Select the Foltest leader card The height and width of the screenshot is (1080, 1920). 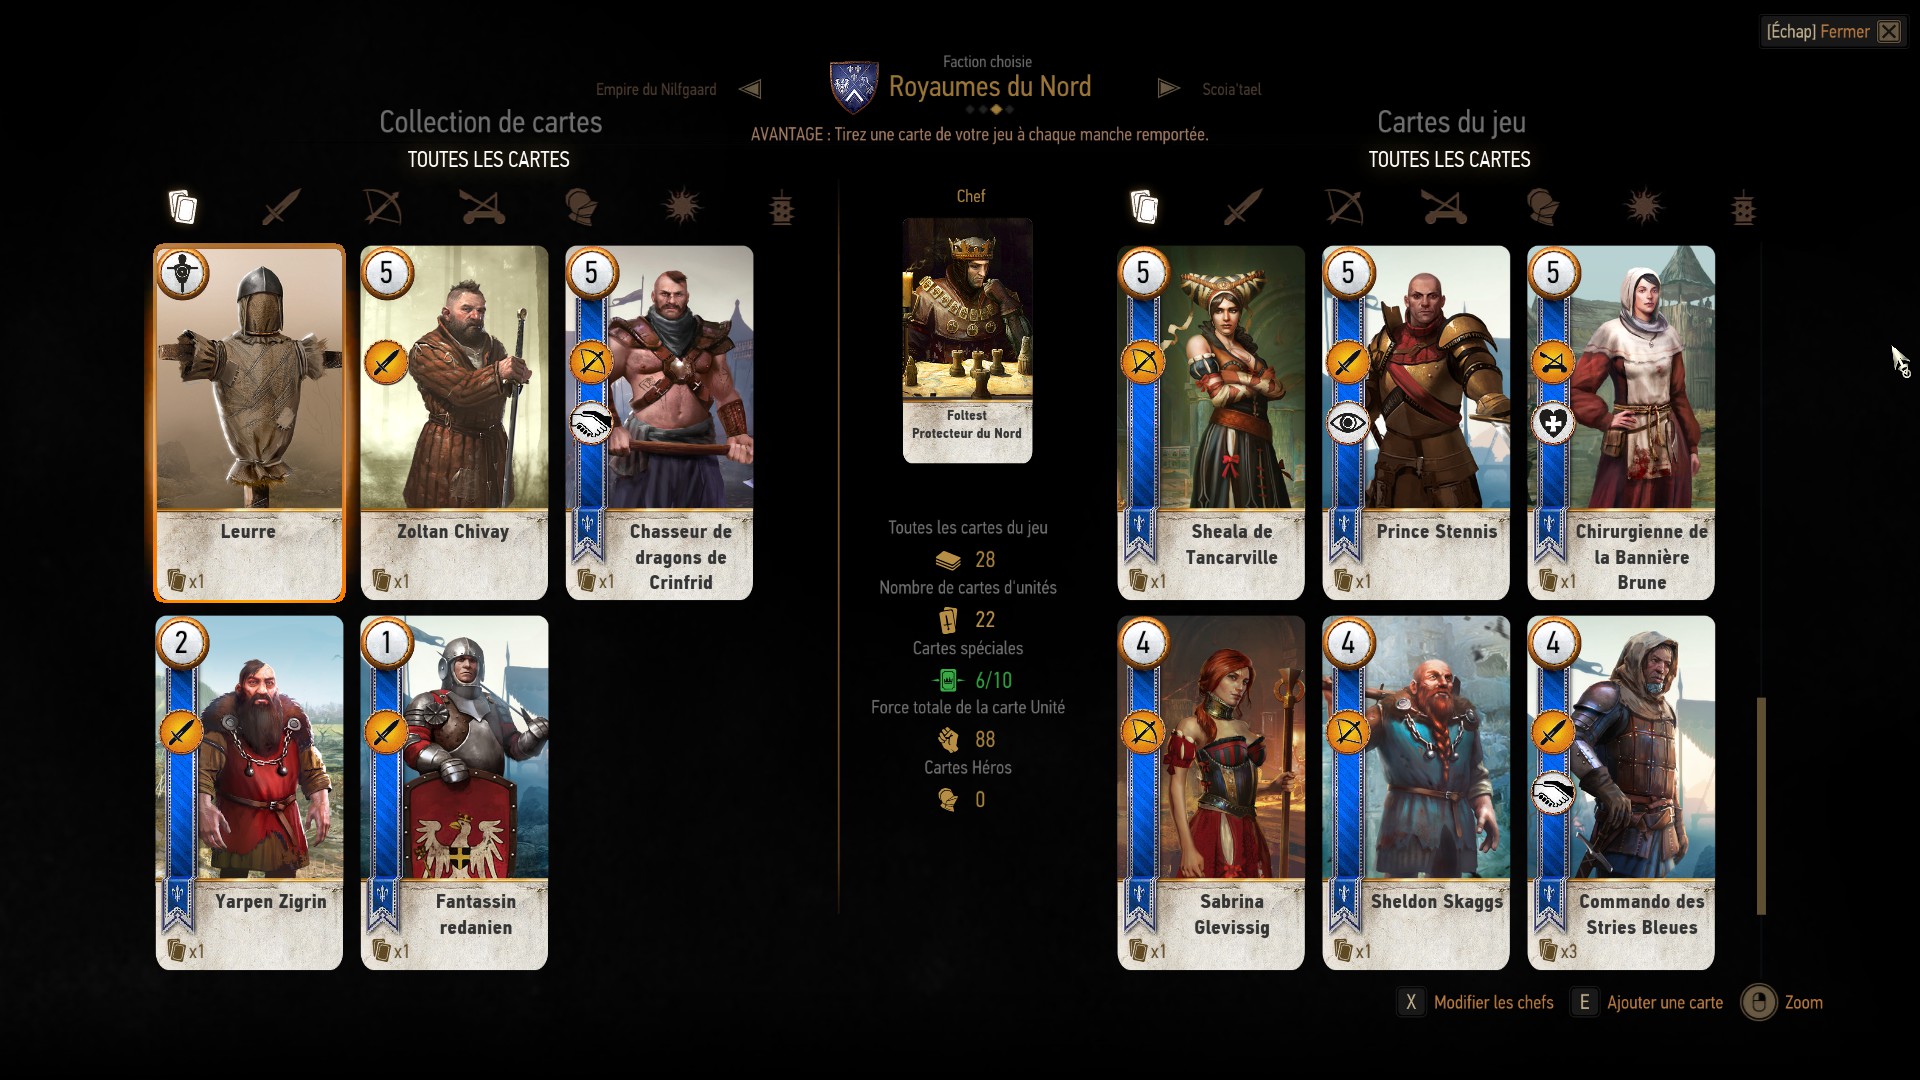[967, 340]
